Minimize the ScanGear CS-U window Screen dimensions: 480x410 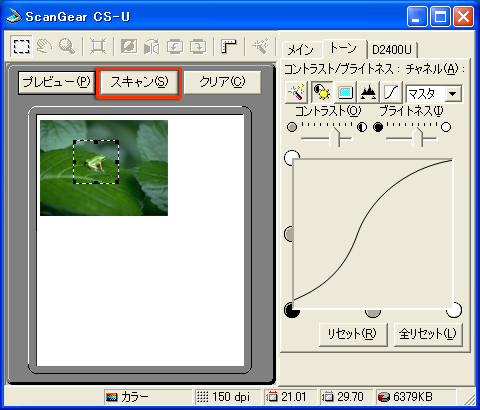(417, 17)
